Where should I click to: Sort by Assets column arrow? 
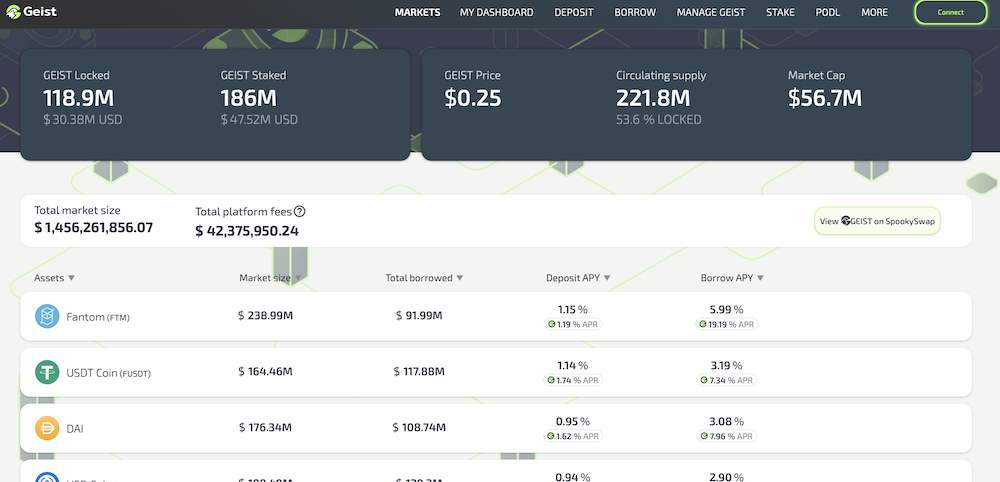pos(71,278)
